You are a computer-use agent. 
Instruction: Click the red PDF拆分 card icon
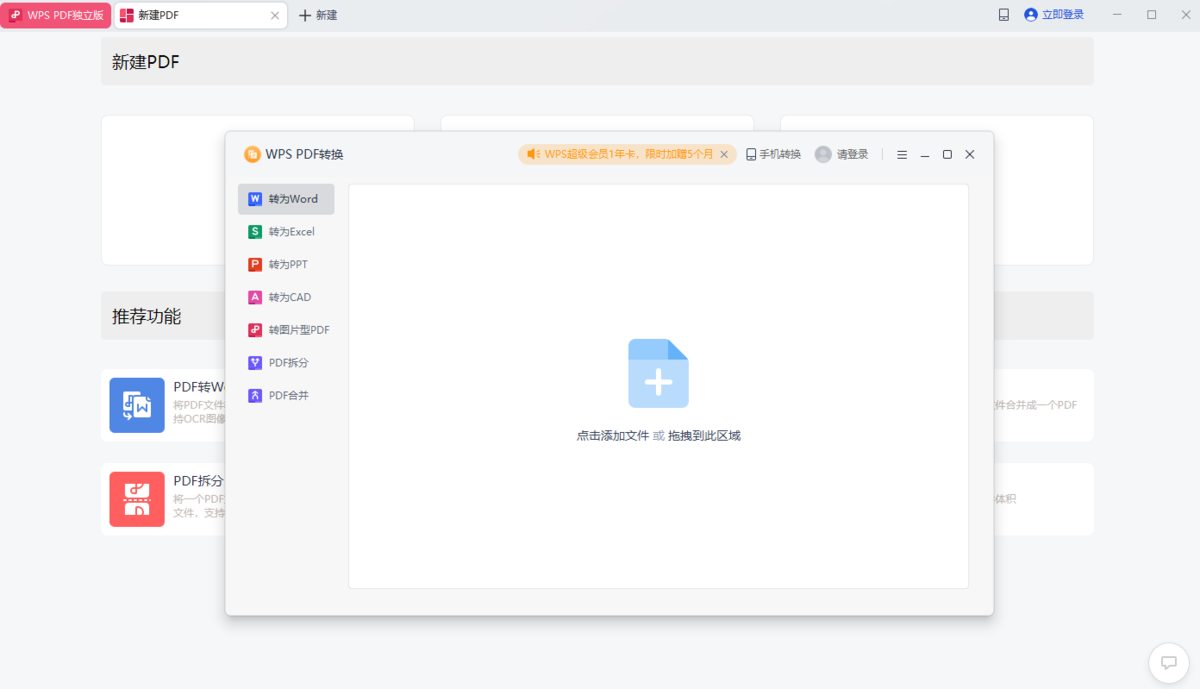137,499
